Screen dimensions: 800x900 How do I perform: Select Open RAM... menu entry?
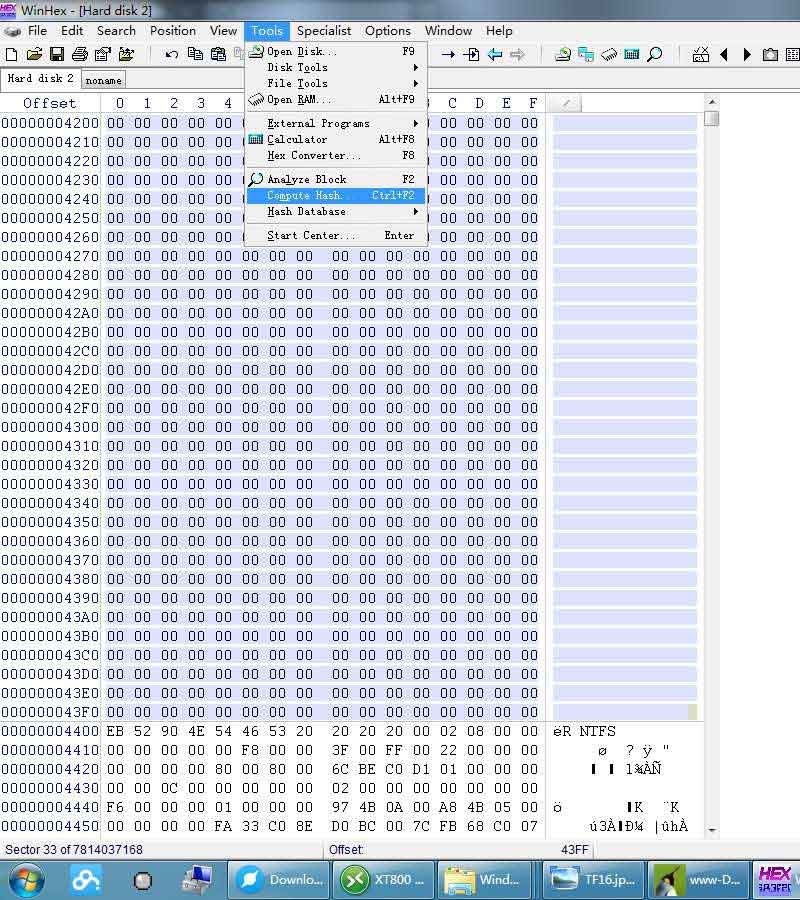coord(336,99)
